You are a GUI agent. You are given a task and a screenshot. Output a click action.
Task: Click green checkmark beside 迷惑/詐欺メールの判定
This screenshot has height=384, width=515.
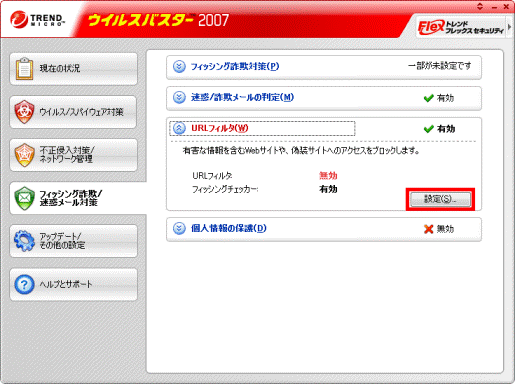[428, 98]
